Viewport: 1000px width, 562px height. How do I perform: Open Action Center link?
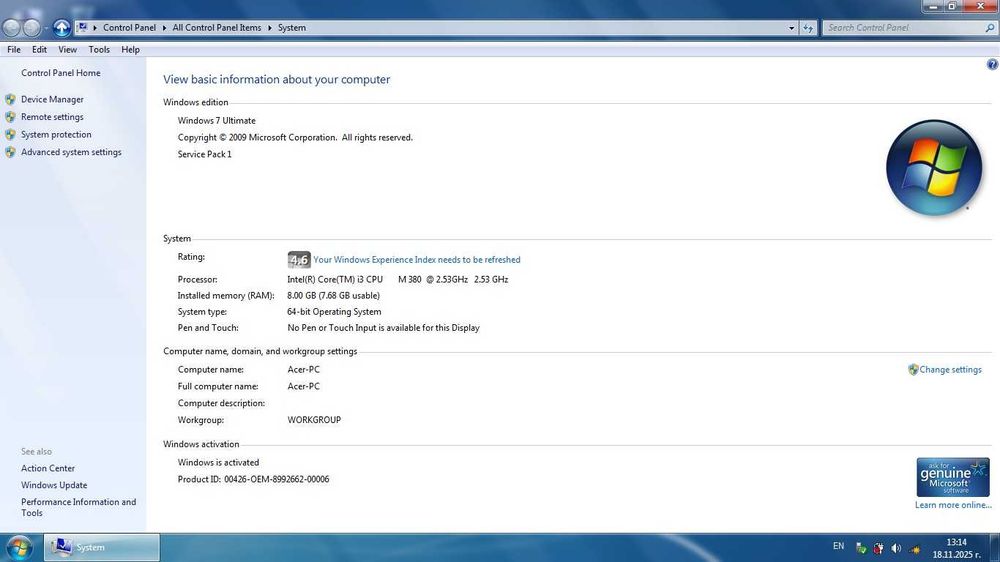tap(48, 468)
